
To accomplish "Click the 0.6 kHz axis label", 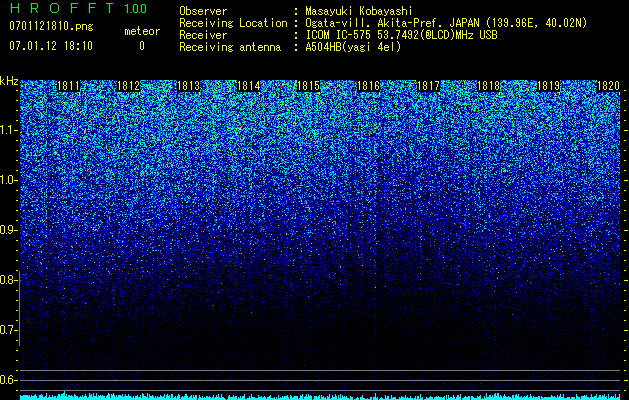I will pos(8,380).
